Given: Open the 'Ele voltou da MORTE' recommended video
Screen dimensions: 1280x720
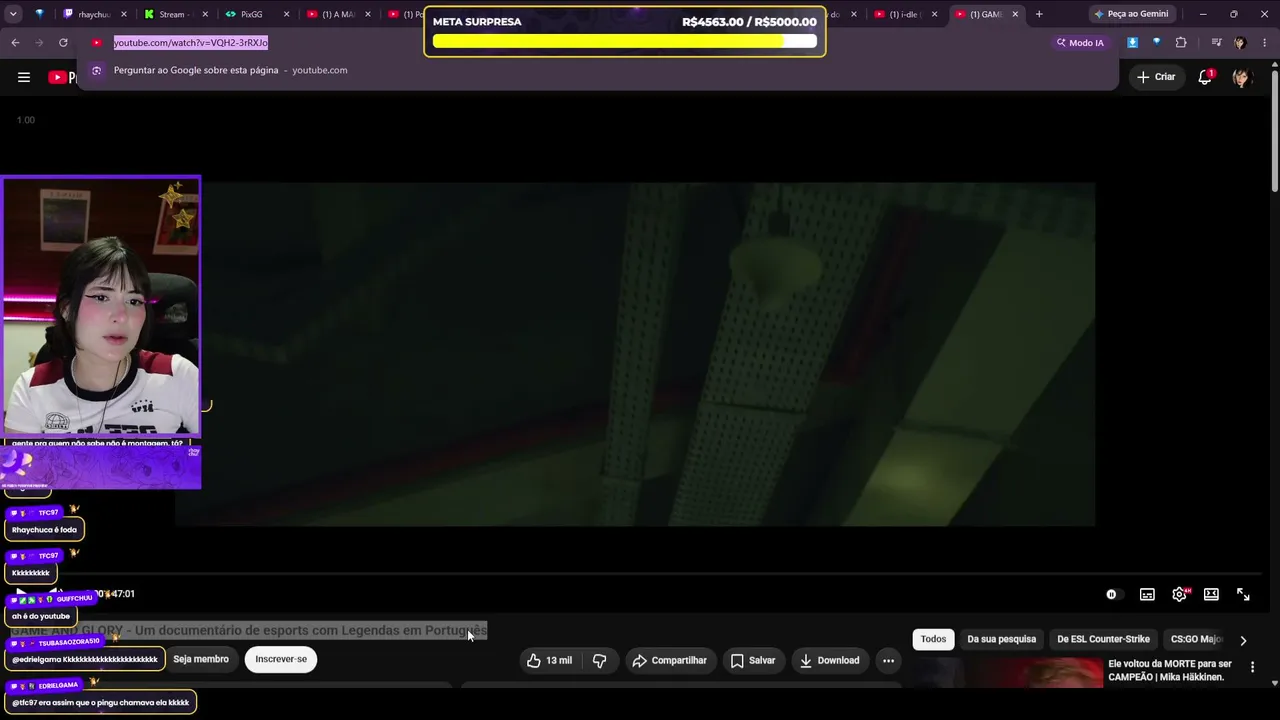Looking at the screenshot, I should coord(1170,670).
